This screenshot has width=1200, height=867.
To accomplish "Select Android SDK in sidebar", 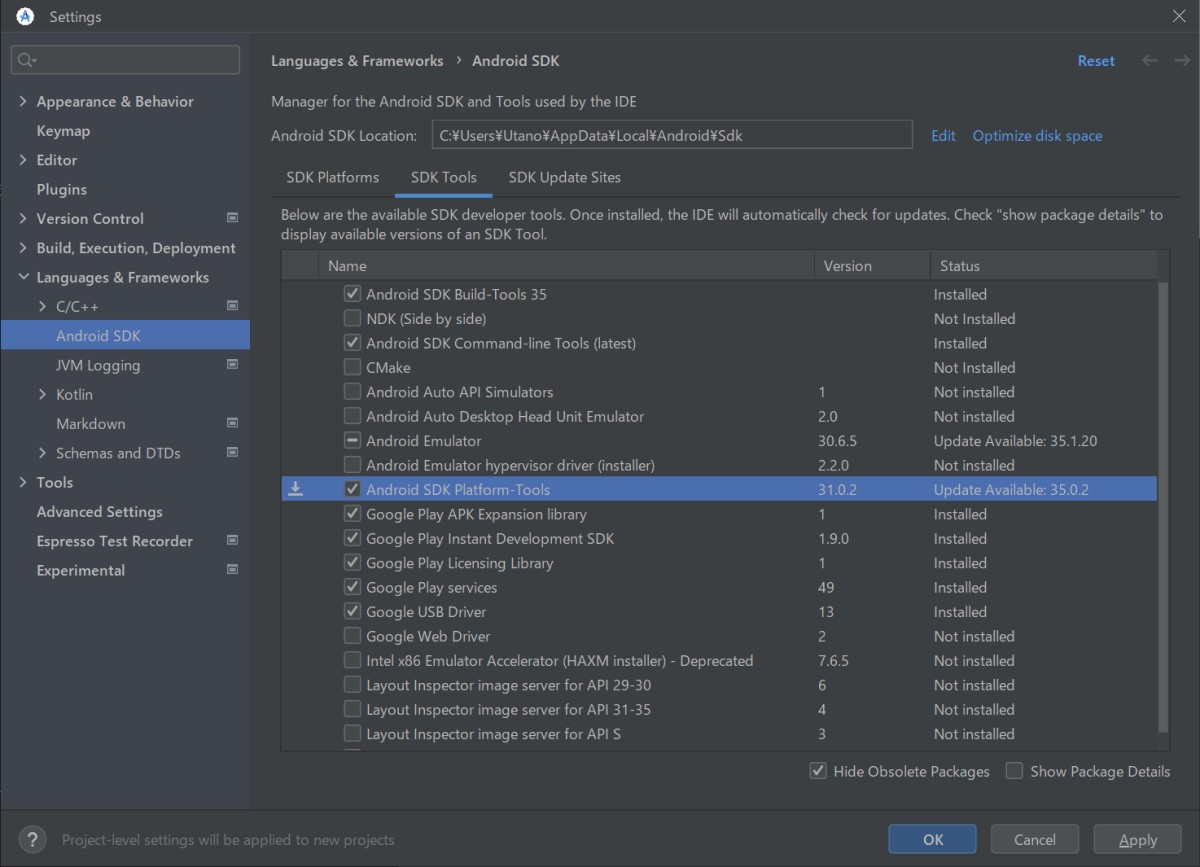I will click(x=125, y=336).
